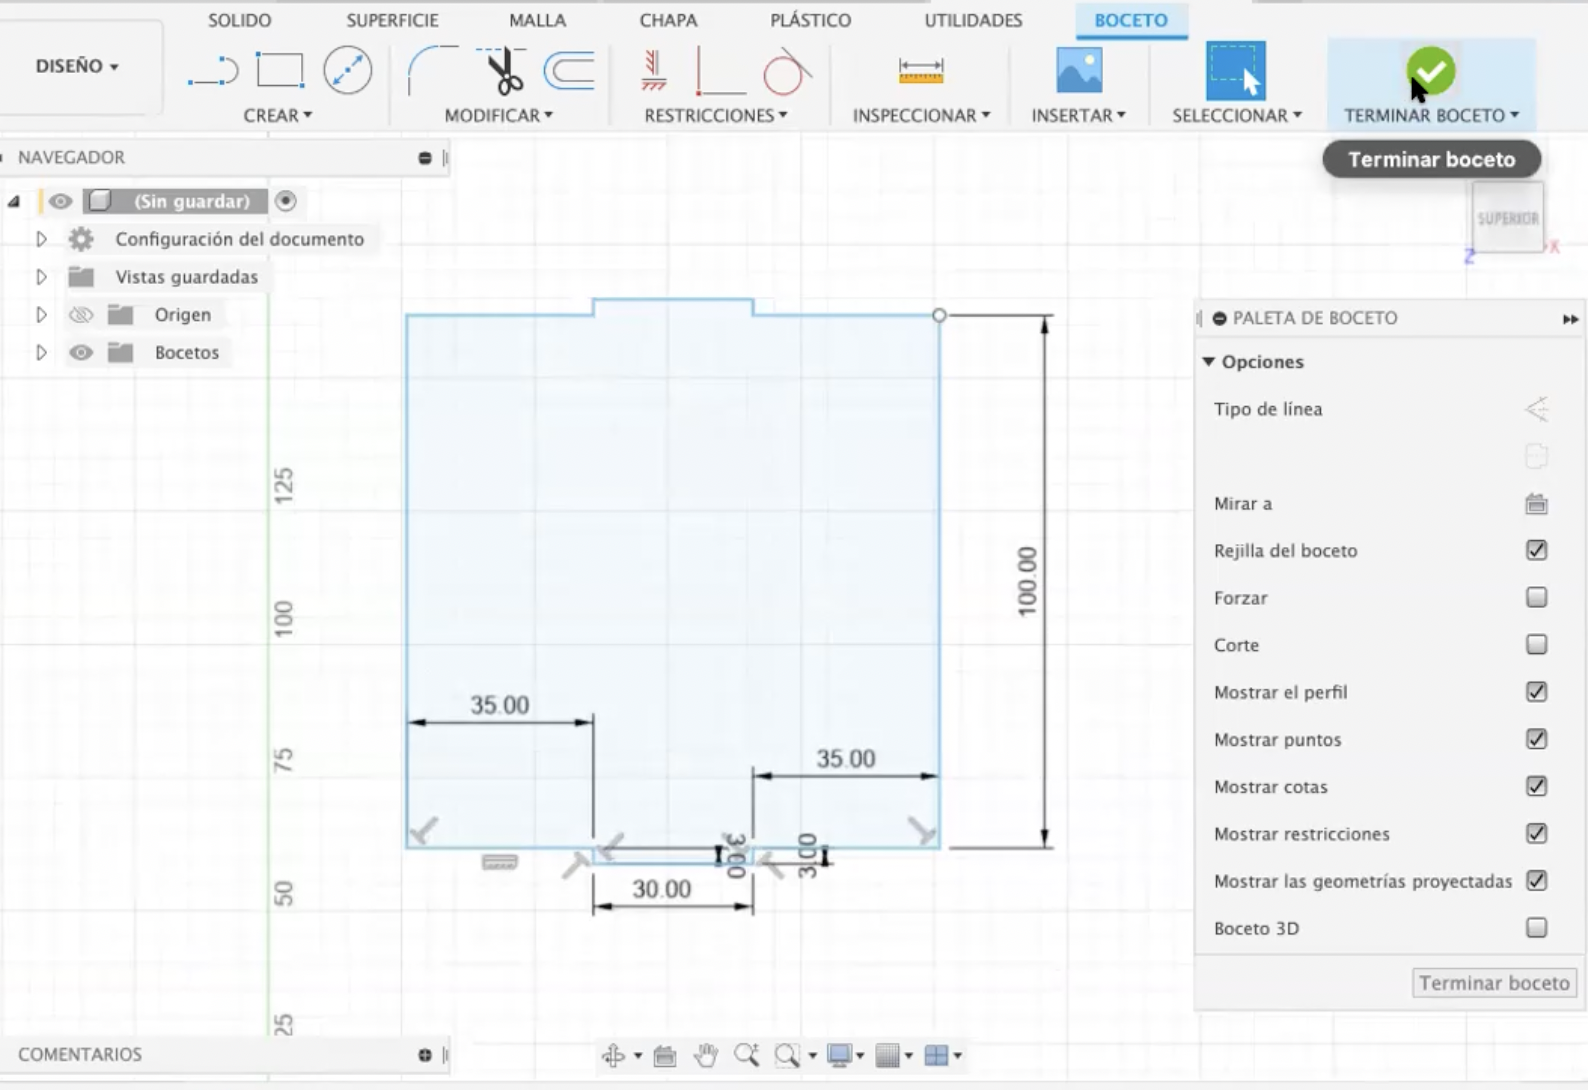Activate the Sin guardar component radio button
Image resolution: width=1588 pixels, height=1090 pixels.
click(x=286, y=201)
